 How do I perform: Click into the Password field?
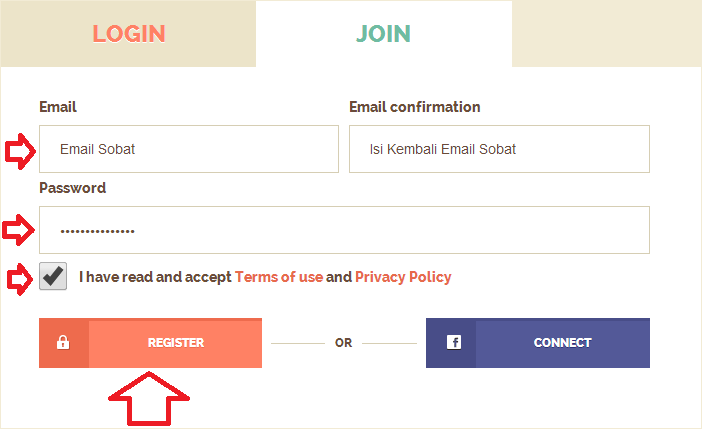pyautogui.click(x=344, y=230)
